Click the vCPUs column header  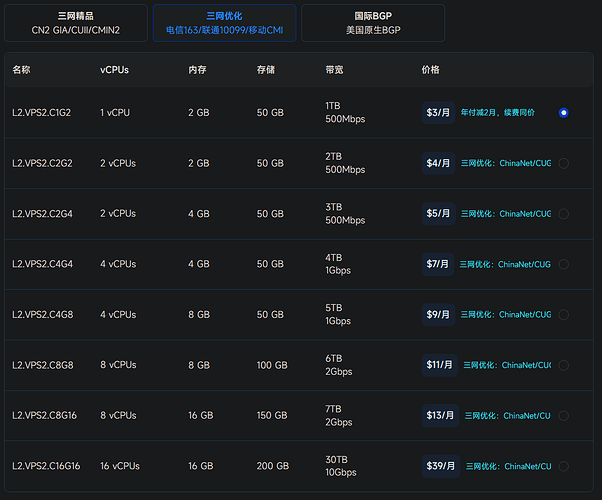(x=114, y=70)
